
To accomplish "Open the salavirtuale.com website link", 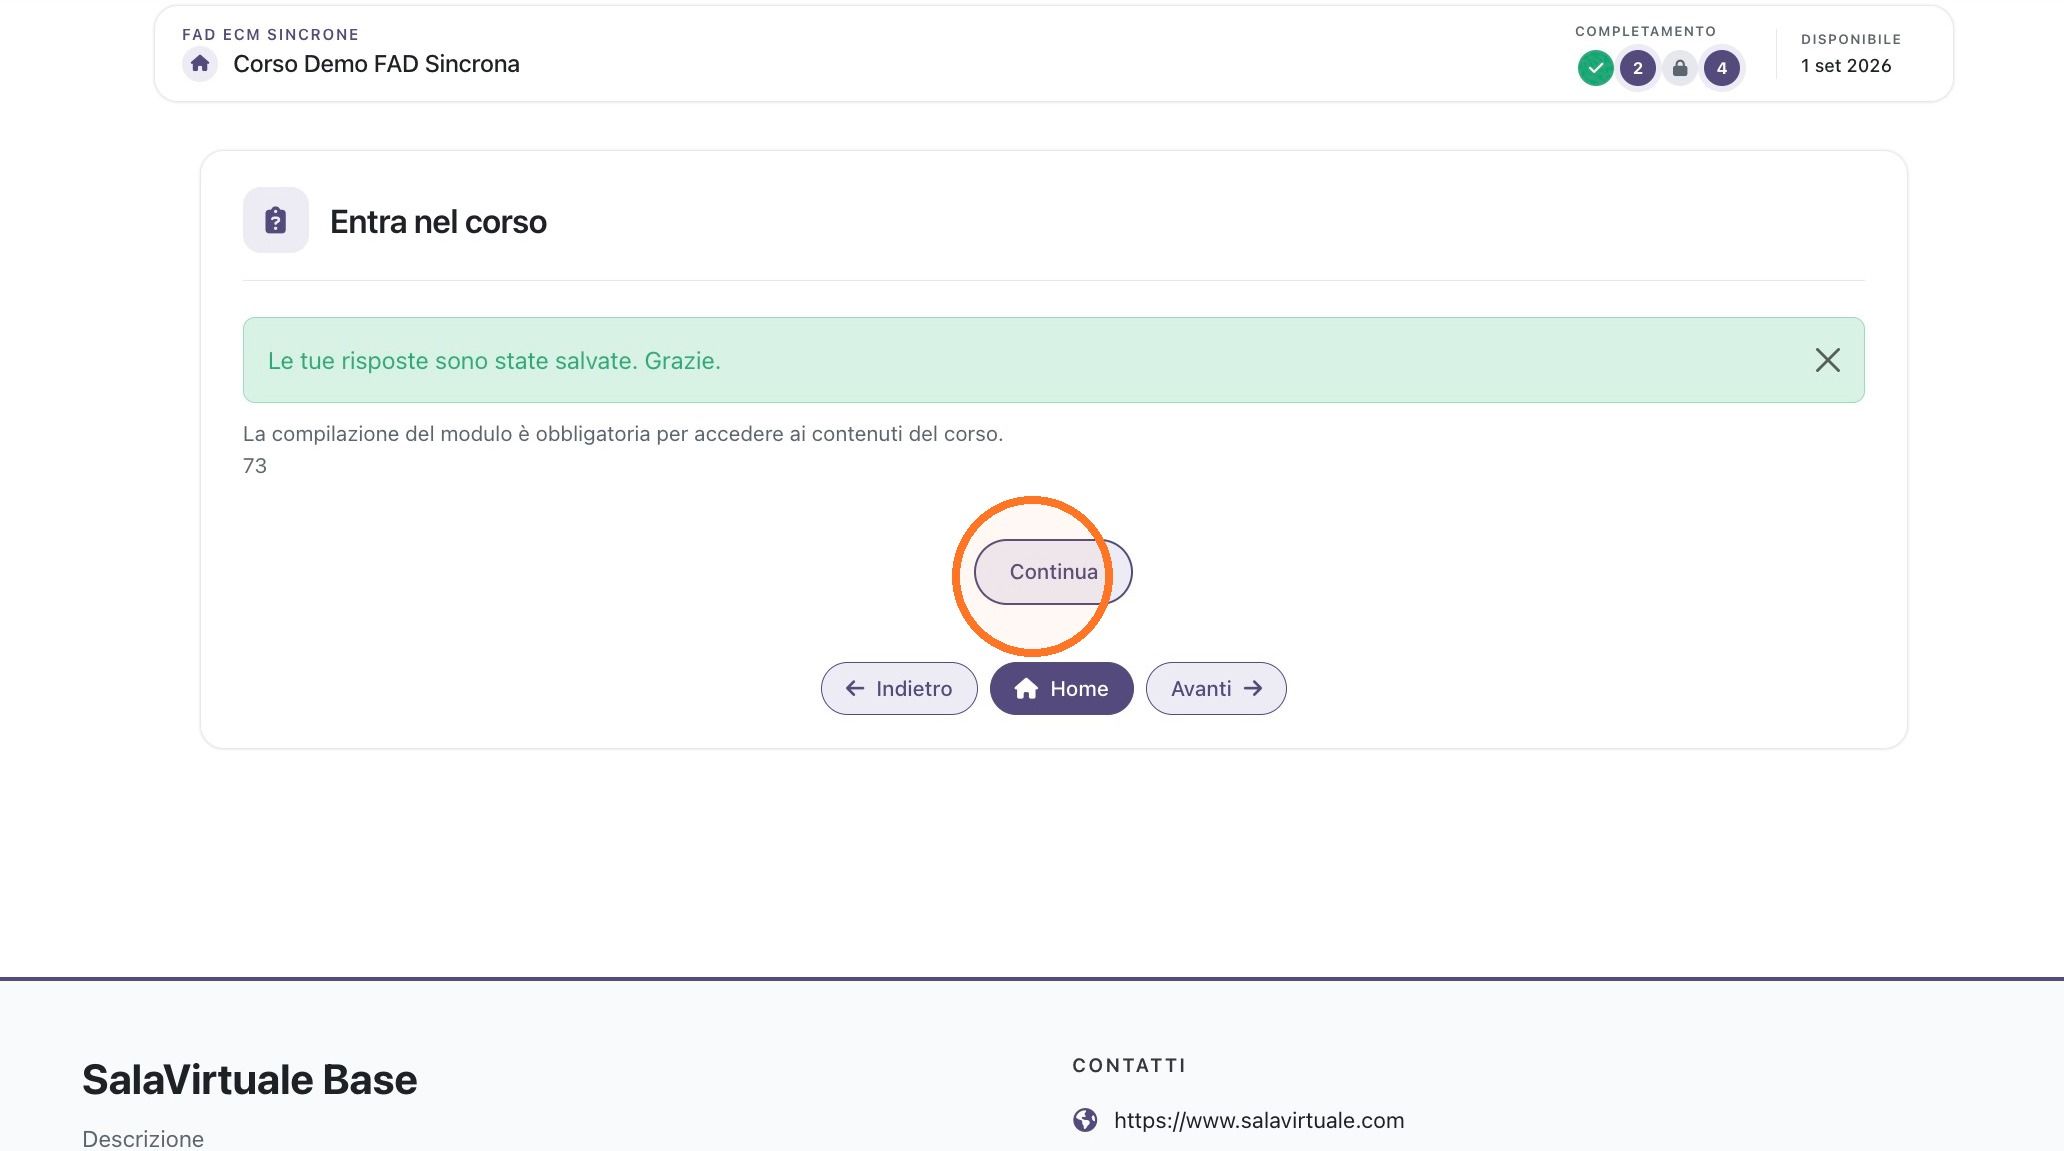I will point(1259,1120).
